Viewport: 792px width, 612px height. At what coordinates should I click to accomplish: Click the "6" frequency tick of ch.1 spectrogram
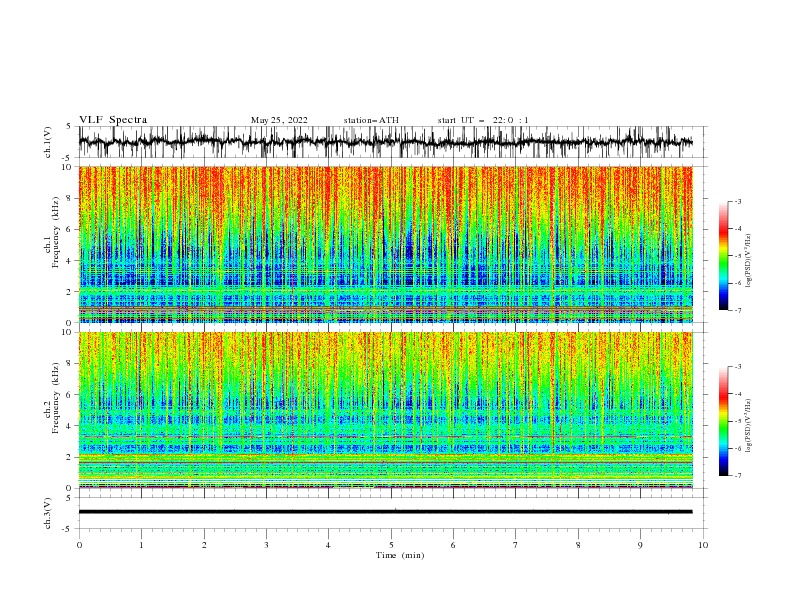click(70, 229)
